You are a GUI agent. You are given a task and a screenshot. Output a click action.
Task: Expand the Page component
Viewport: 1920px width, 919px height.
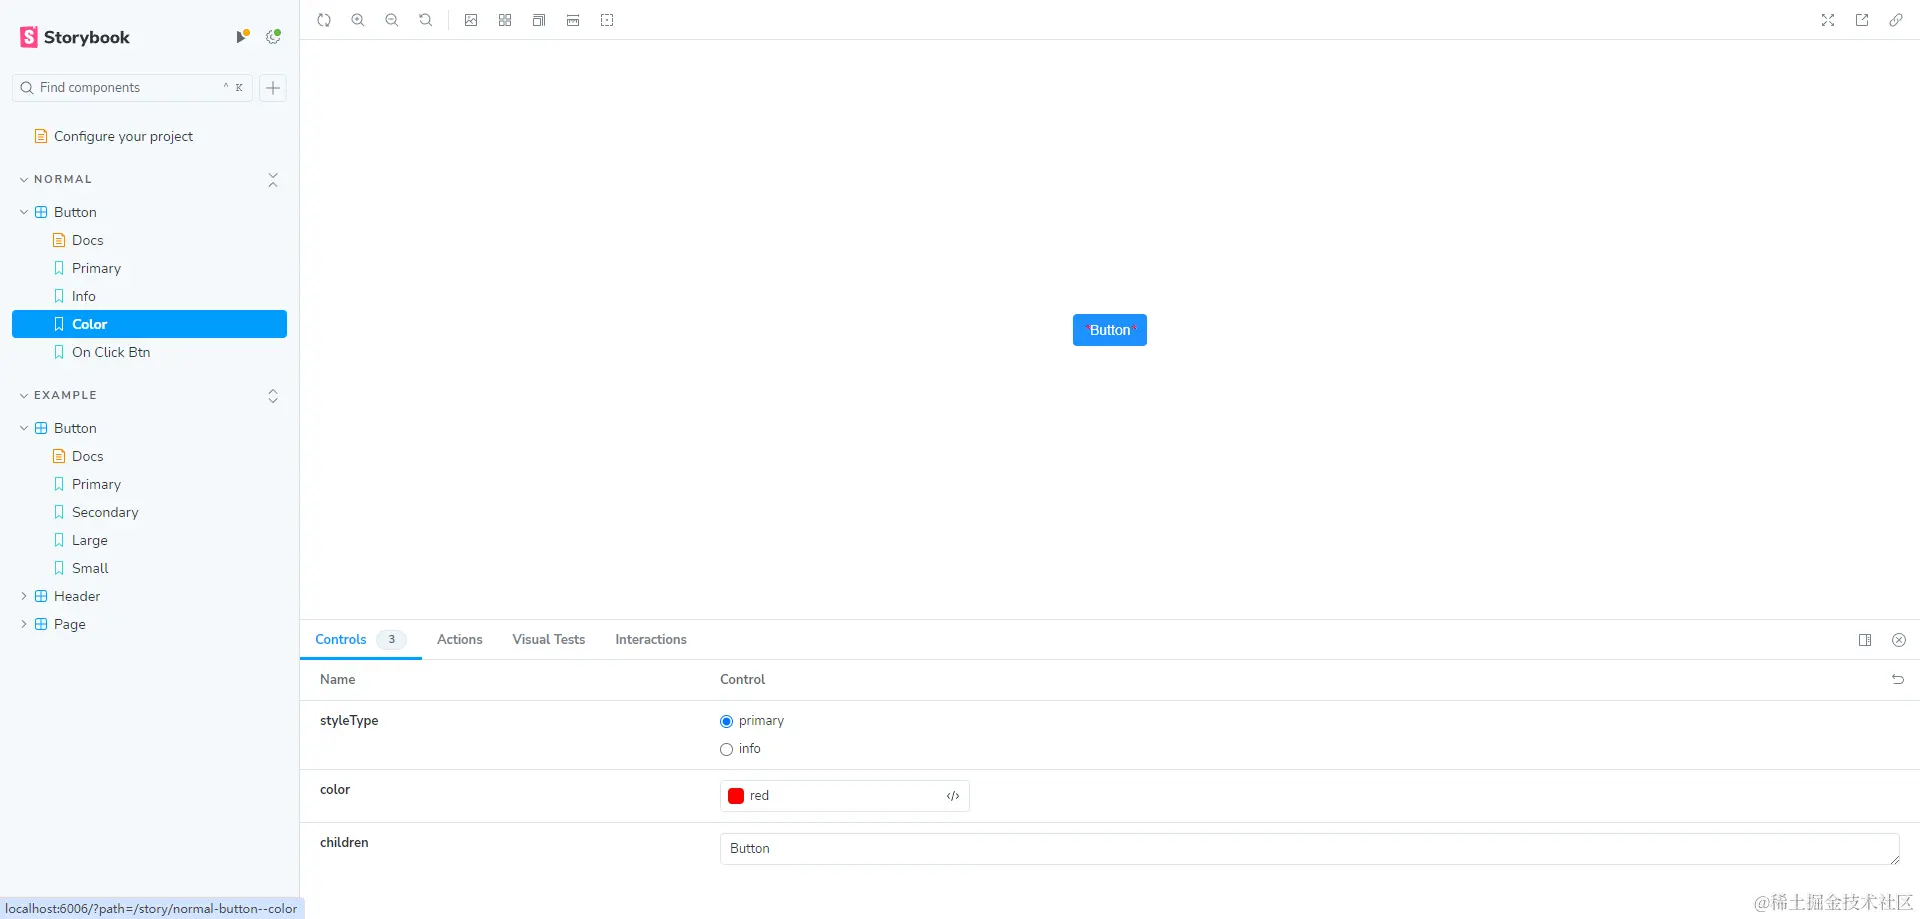click(24, 624)
